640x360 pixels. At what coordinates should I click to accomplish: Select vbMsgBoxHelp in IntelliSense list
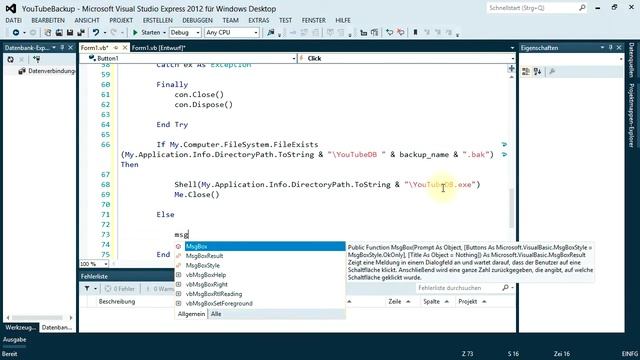pos(260,275)
